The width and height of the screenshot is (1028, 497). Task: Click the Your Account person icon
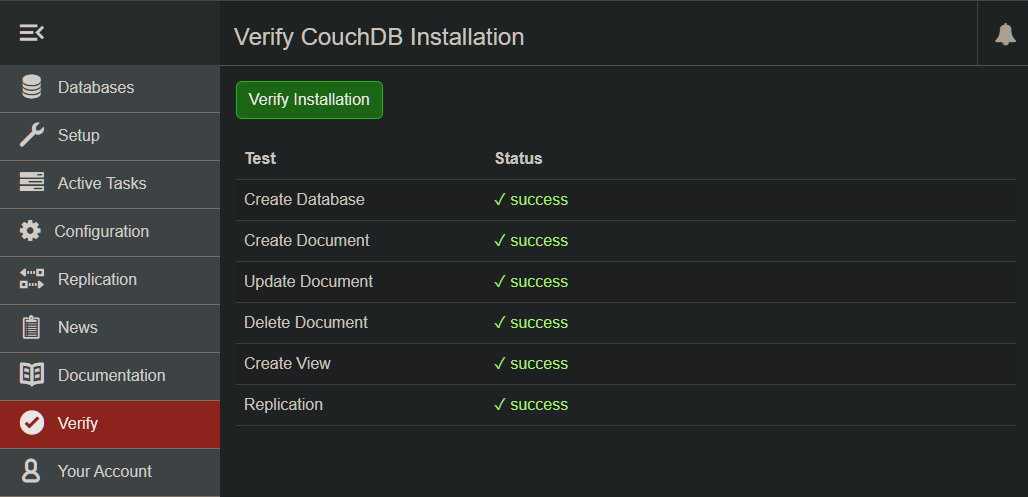[32, 471]
